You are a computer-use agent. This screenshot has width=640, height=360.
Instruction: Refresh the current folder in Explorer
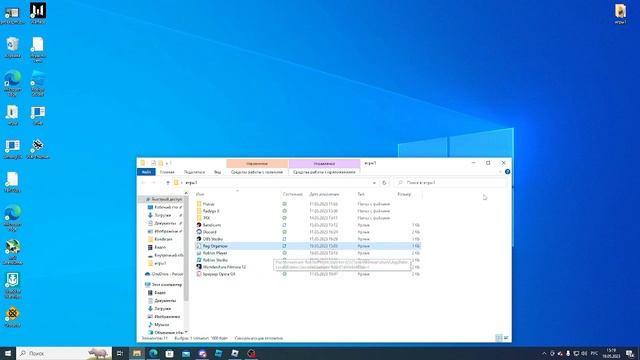384,183
